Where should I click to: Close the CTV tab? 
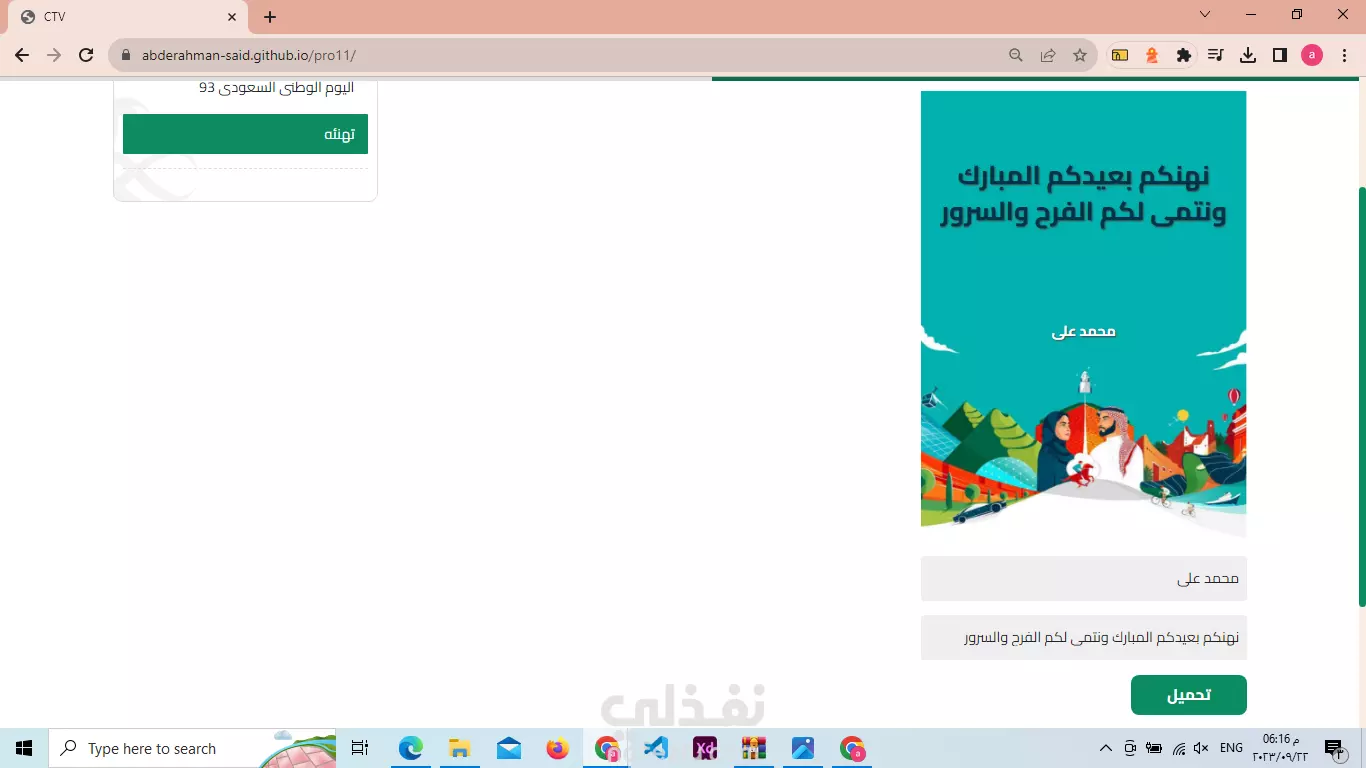tap(232, 17)
